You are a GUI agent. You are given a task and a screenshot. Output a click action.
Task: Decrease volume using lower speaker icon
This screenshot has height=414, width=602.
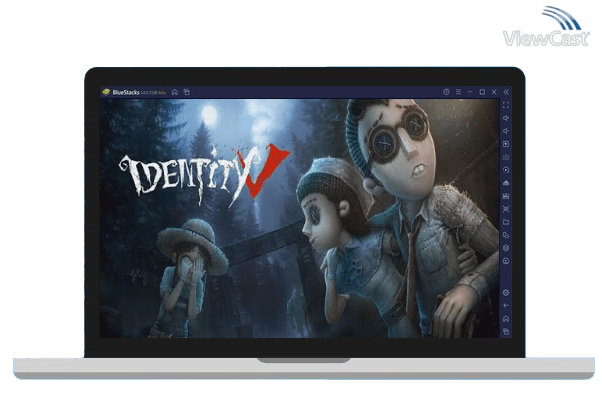point(506,131)
